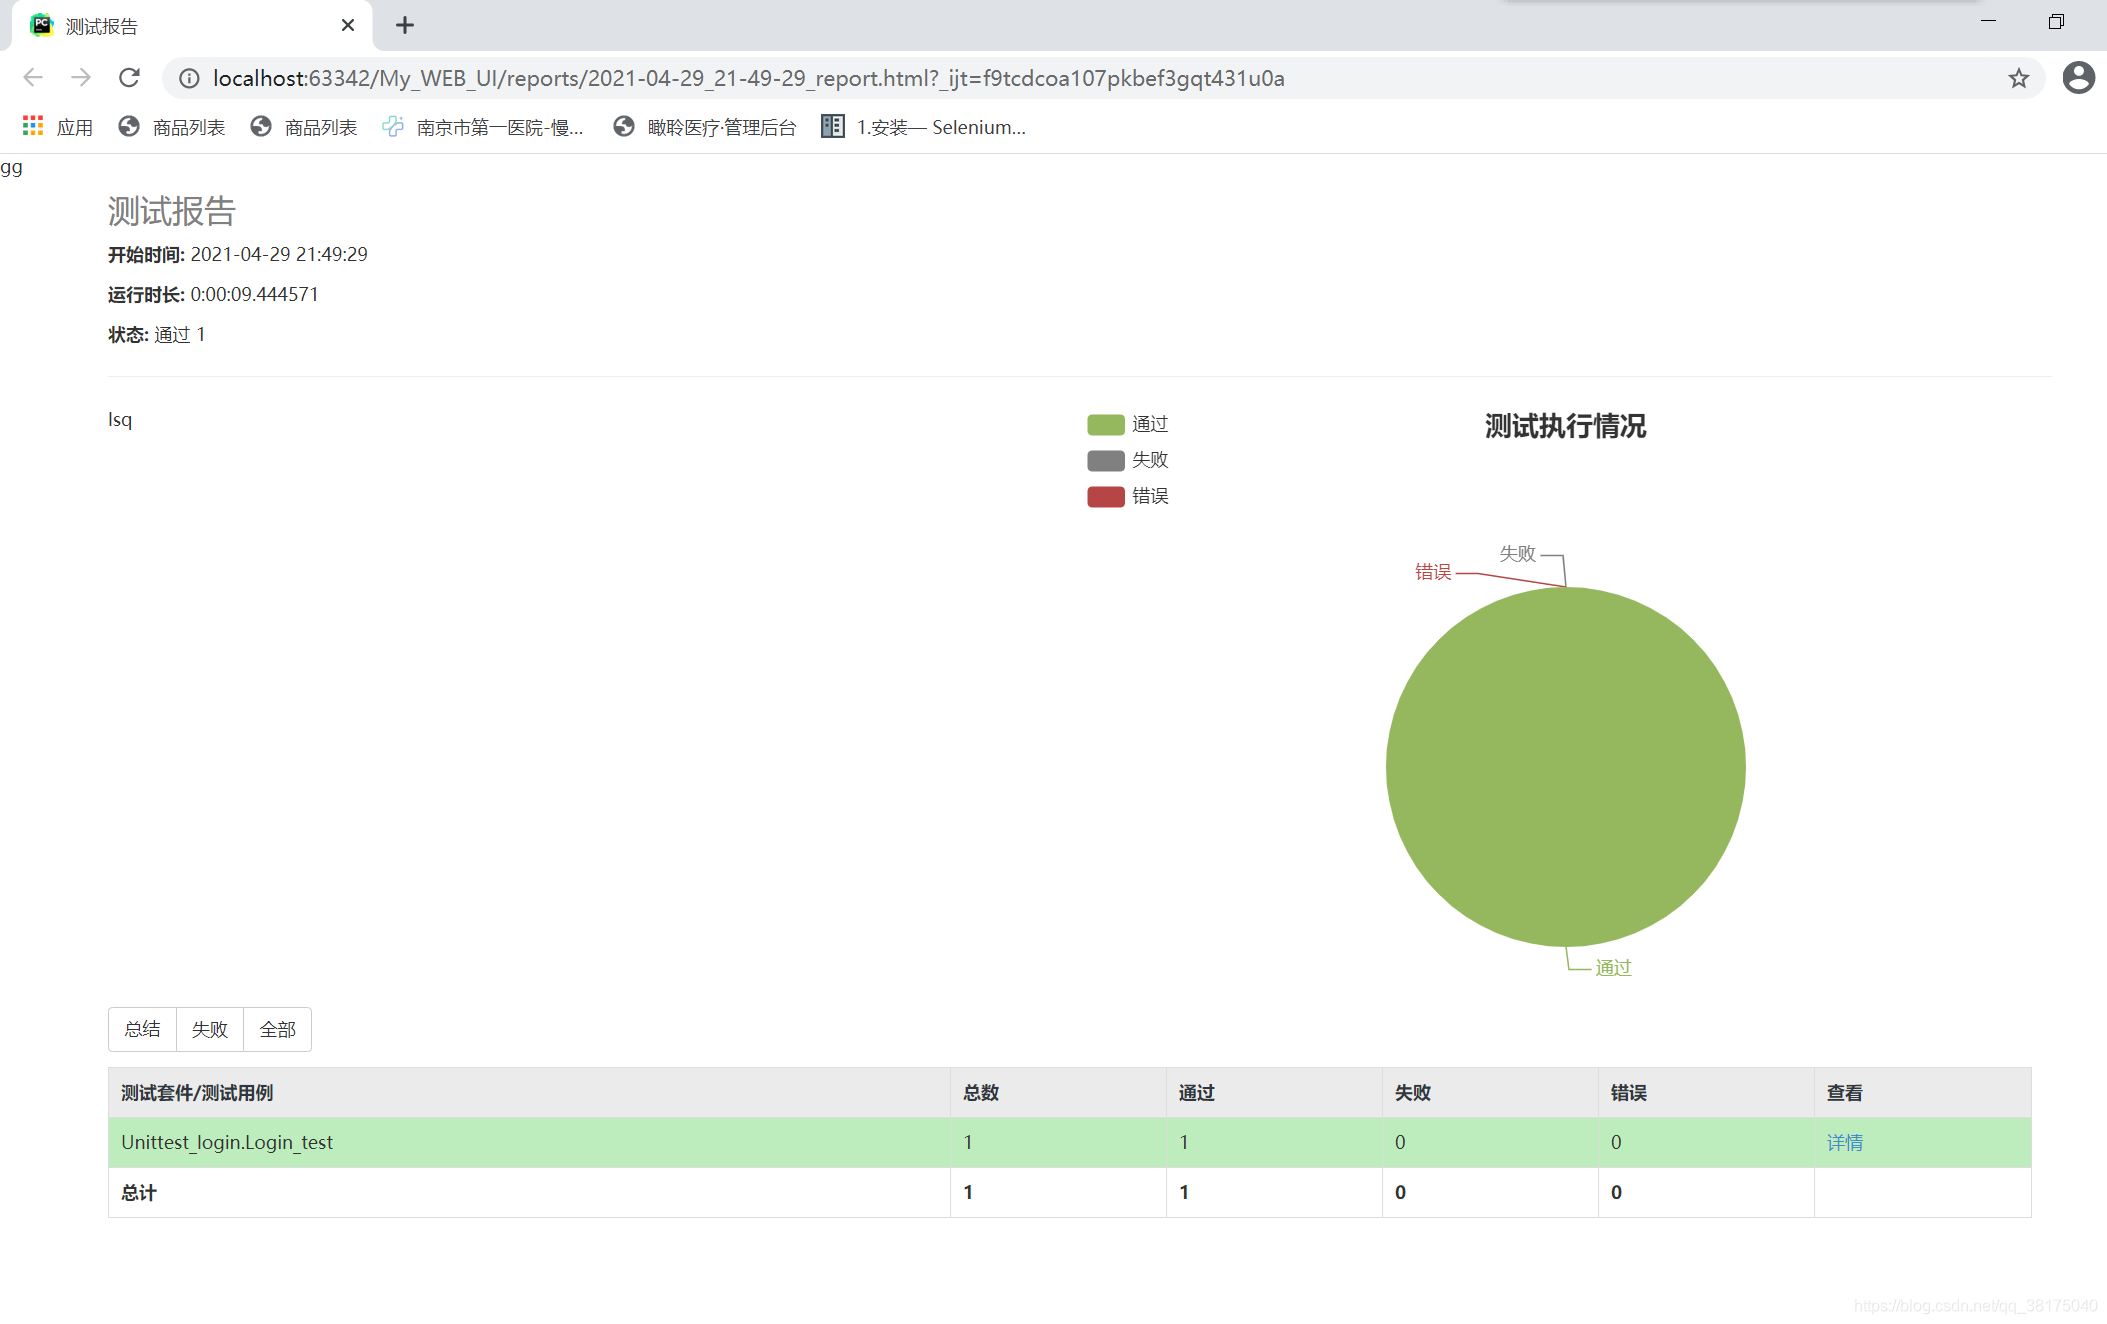Open the 瞰聆医疗·管理后台 bookmark
Viewport: 2107px width, 1324px height.
(705, 127)
